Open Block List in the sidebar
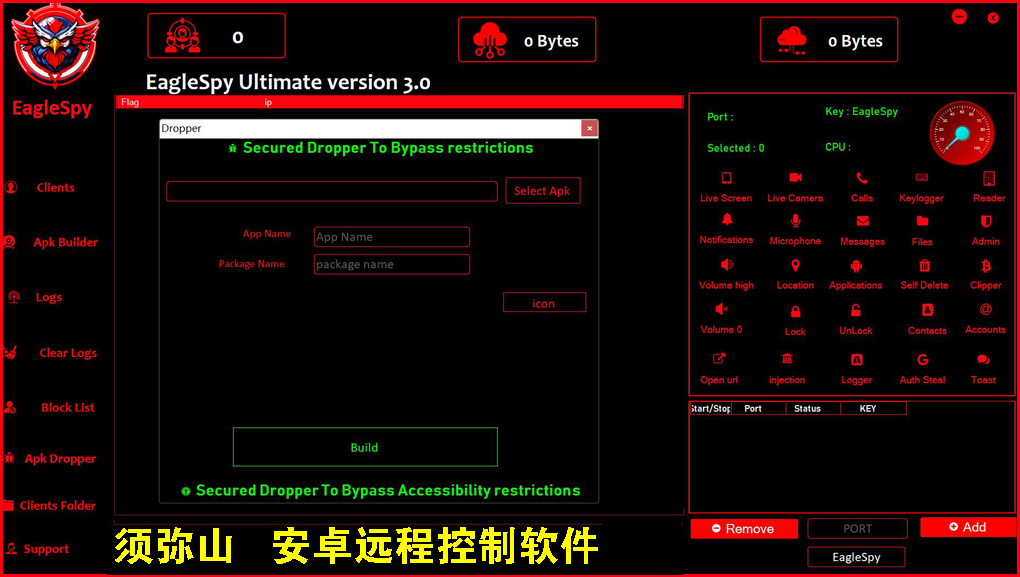Screen dimensions: 1020x577 pos(68,408)
